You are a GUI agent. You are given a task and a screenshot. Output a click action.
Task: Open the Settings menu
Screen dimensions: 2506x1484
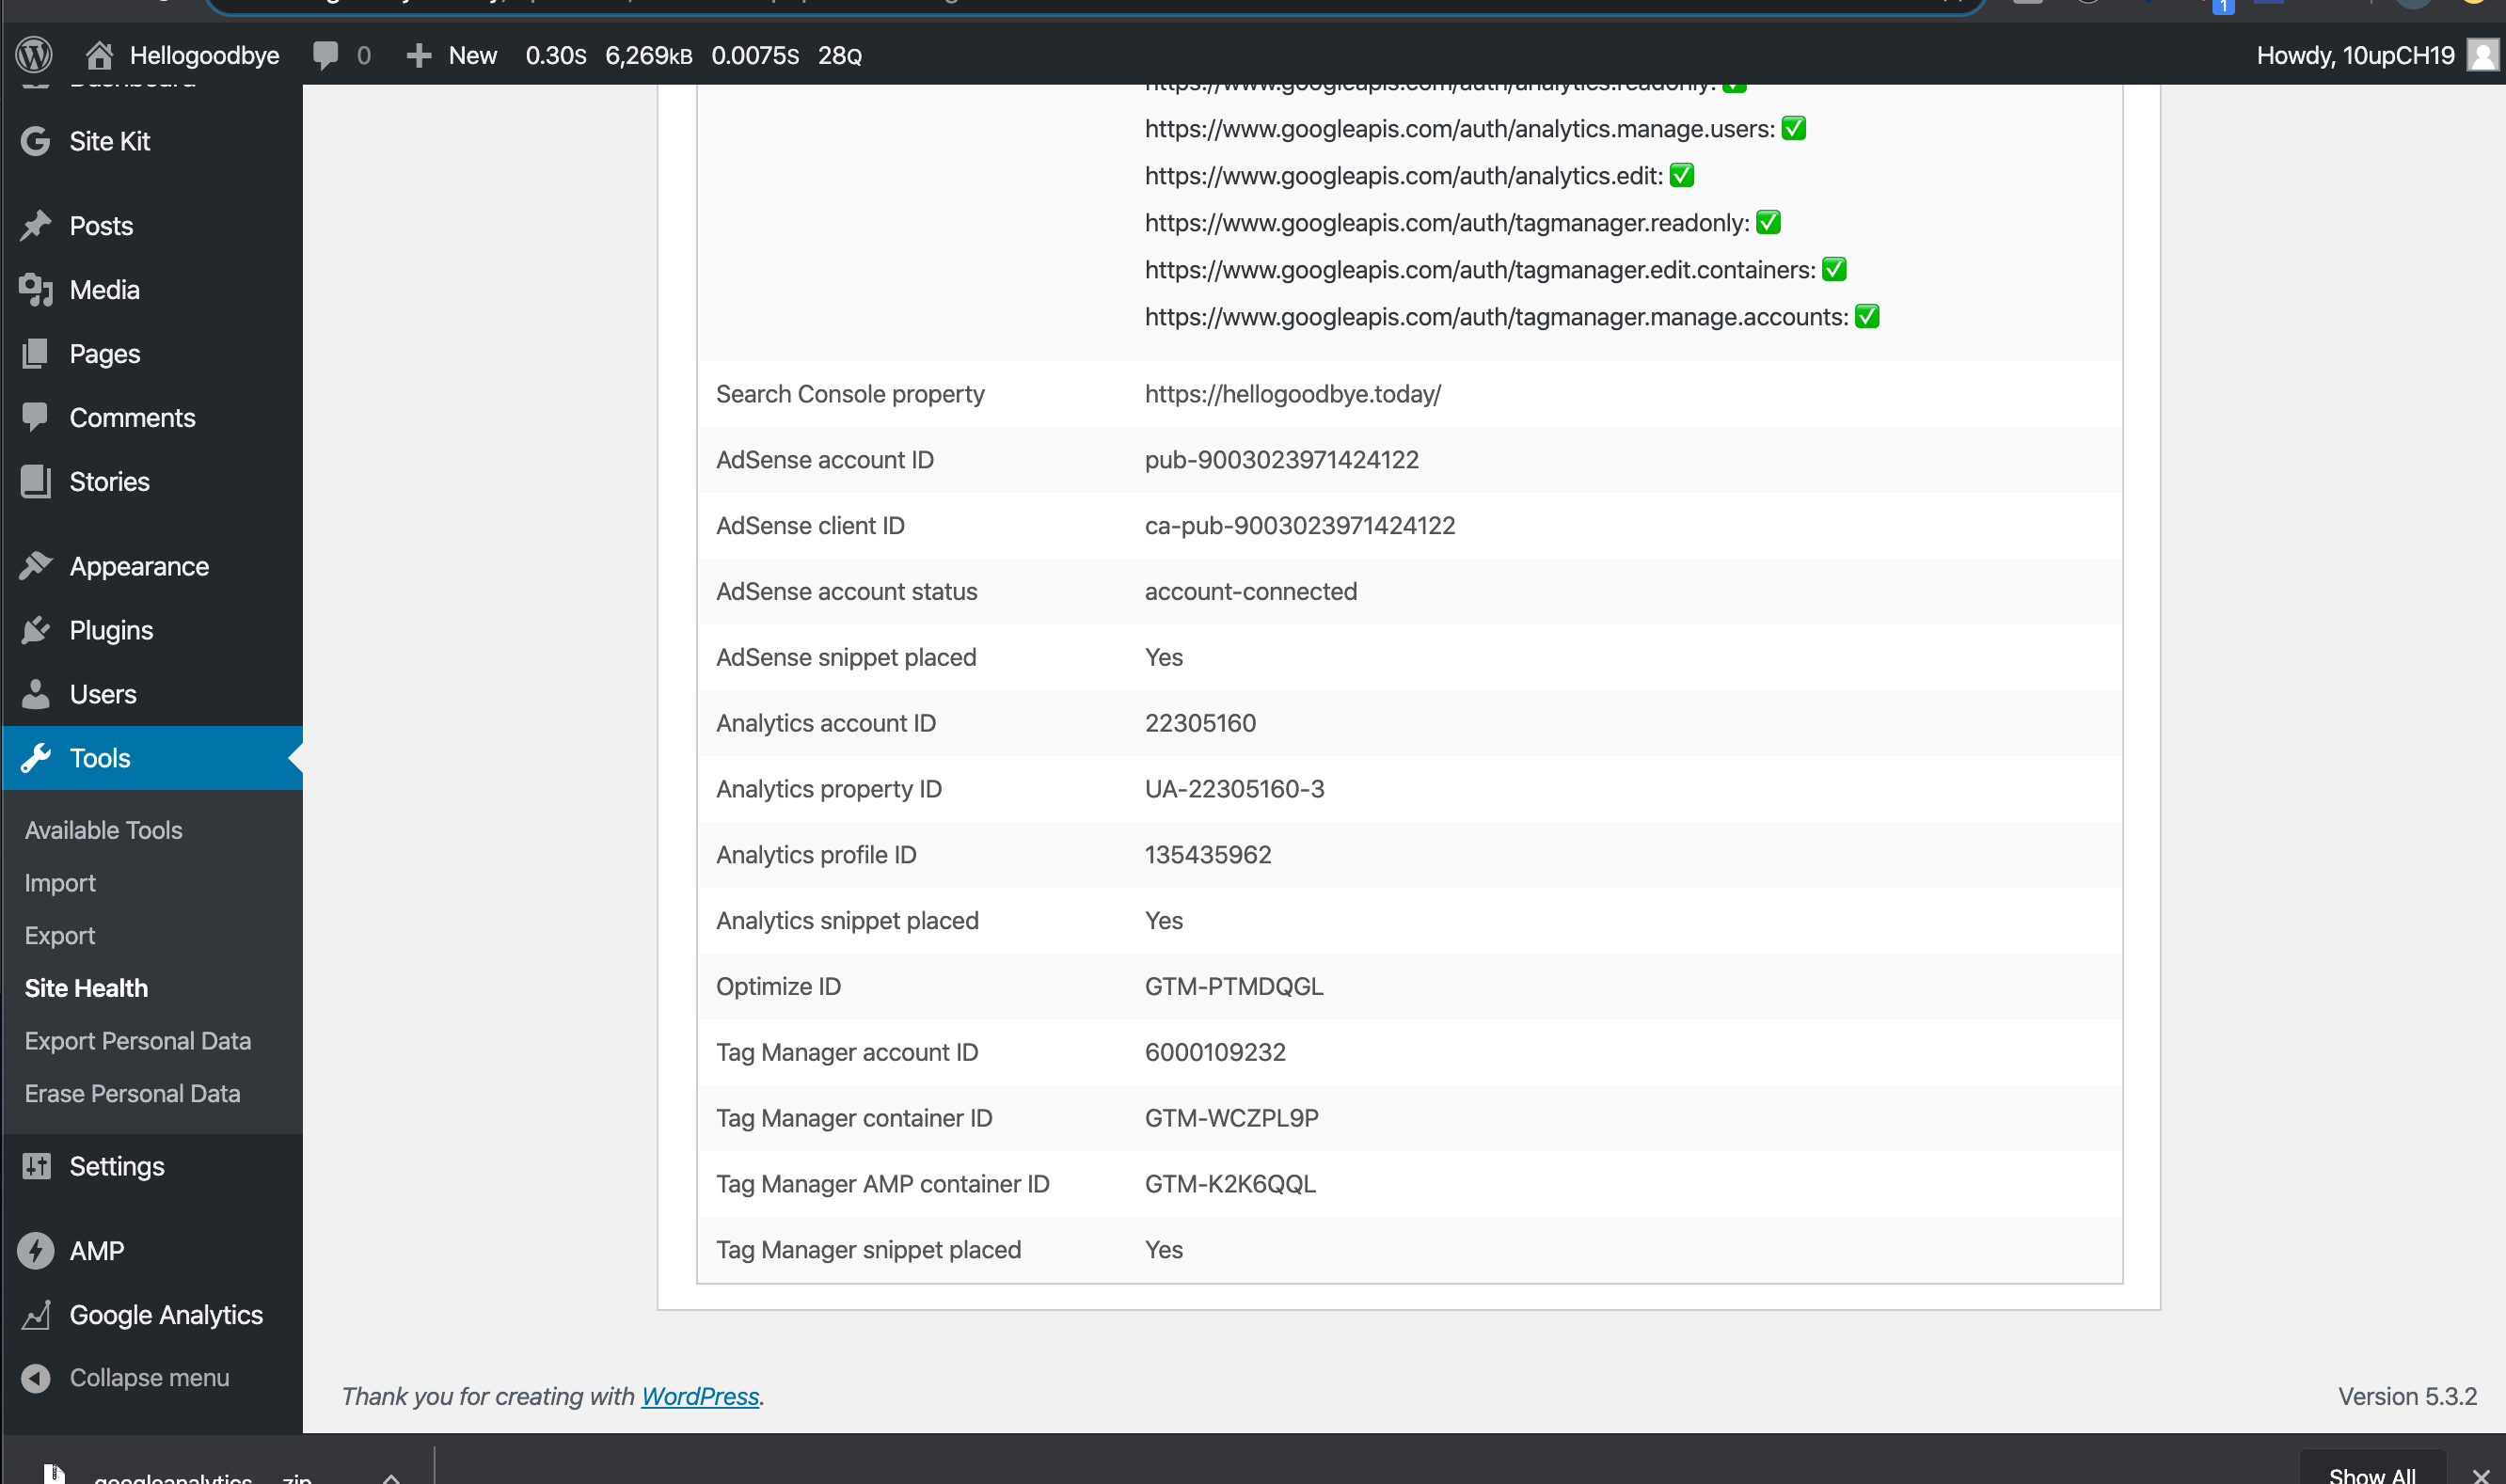coord(152,1166)
